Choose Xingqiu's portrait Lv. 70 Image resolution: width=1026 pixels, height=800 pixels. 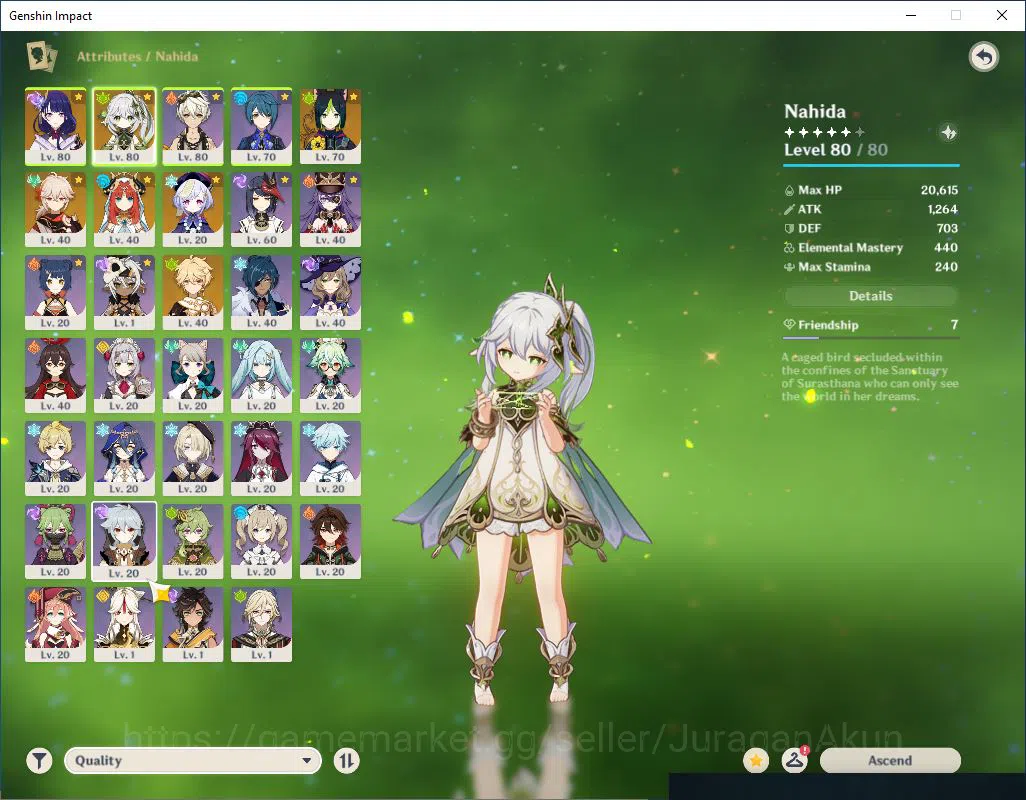[x=262, y=126]
